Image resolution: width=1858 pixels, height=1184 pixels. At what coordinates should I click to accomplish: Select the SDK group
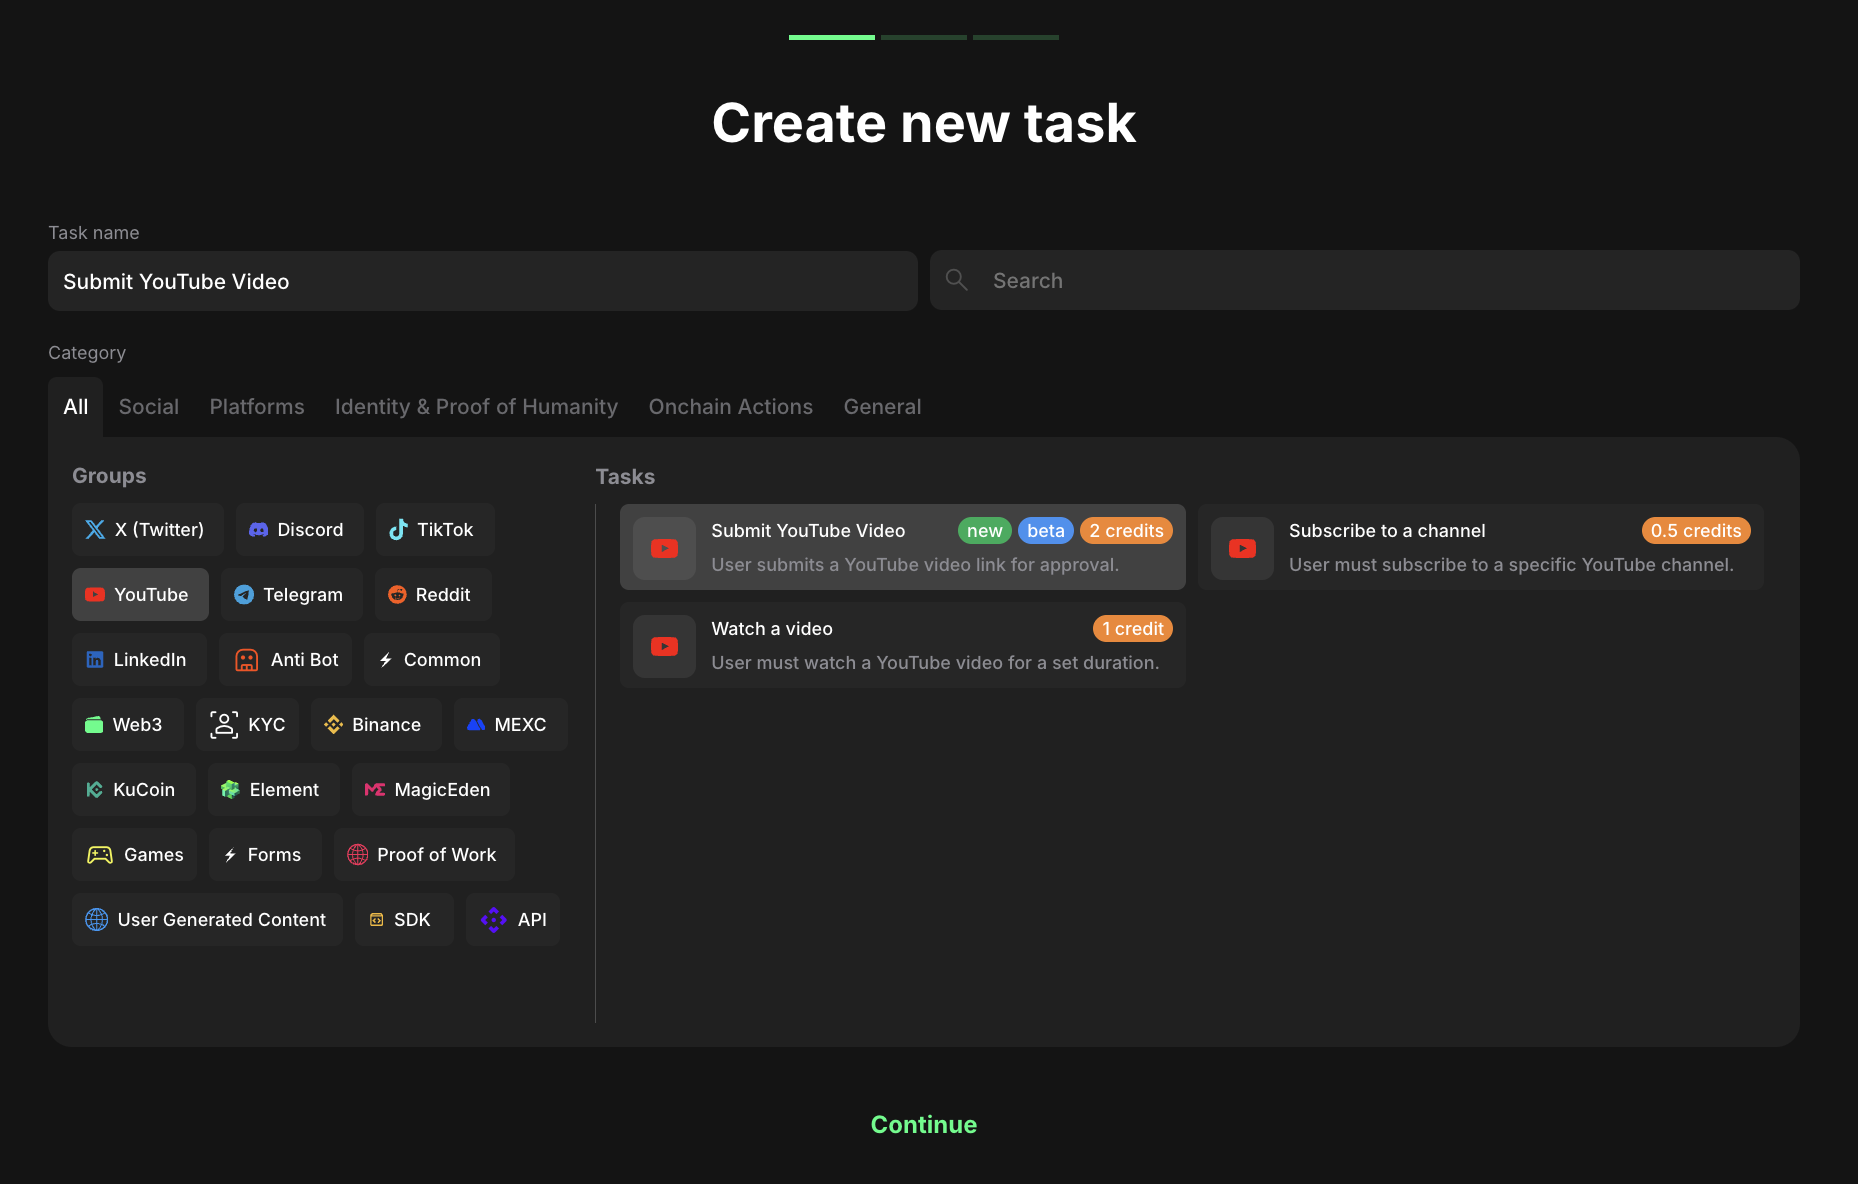pos(404,920)
